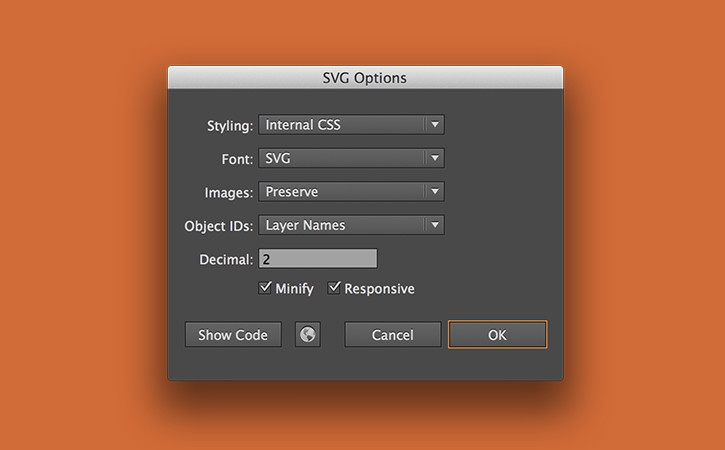Click the 'Preserve' images value text
The height and width of the screenshot is (450, 725).
[292, 192]
